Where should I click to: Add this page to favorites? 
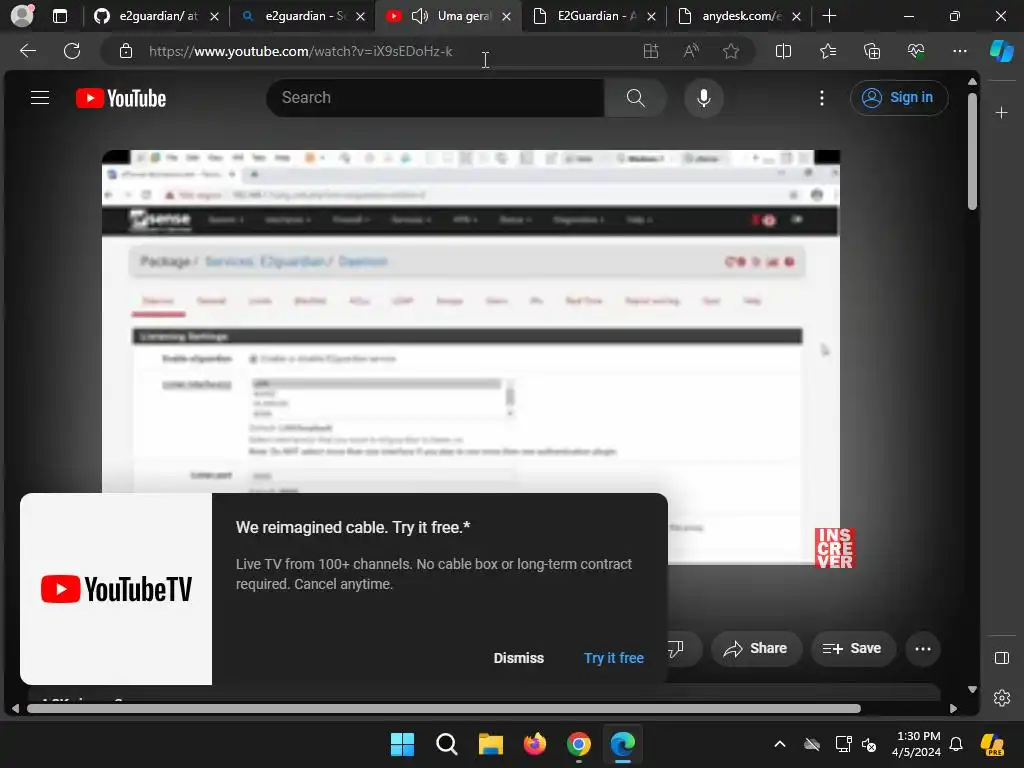point(731,51)
